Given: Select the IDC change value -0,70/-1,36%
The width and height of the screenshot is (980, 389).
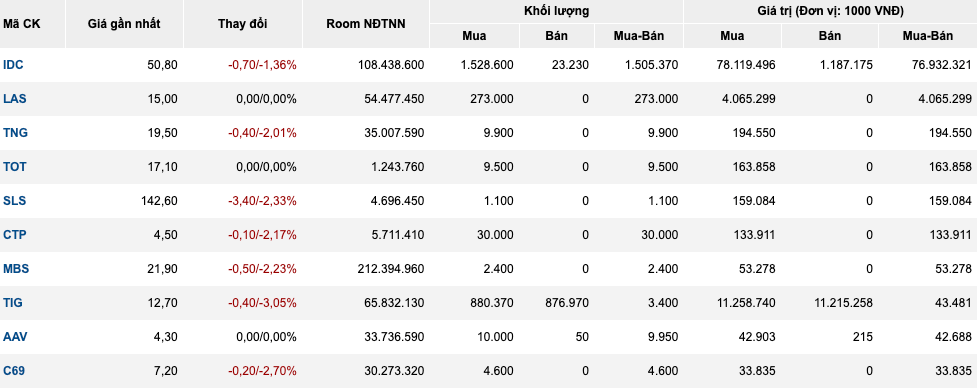Looking at the screenshot, I should (262, 64).
